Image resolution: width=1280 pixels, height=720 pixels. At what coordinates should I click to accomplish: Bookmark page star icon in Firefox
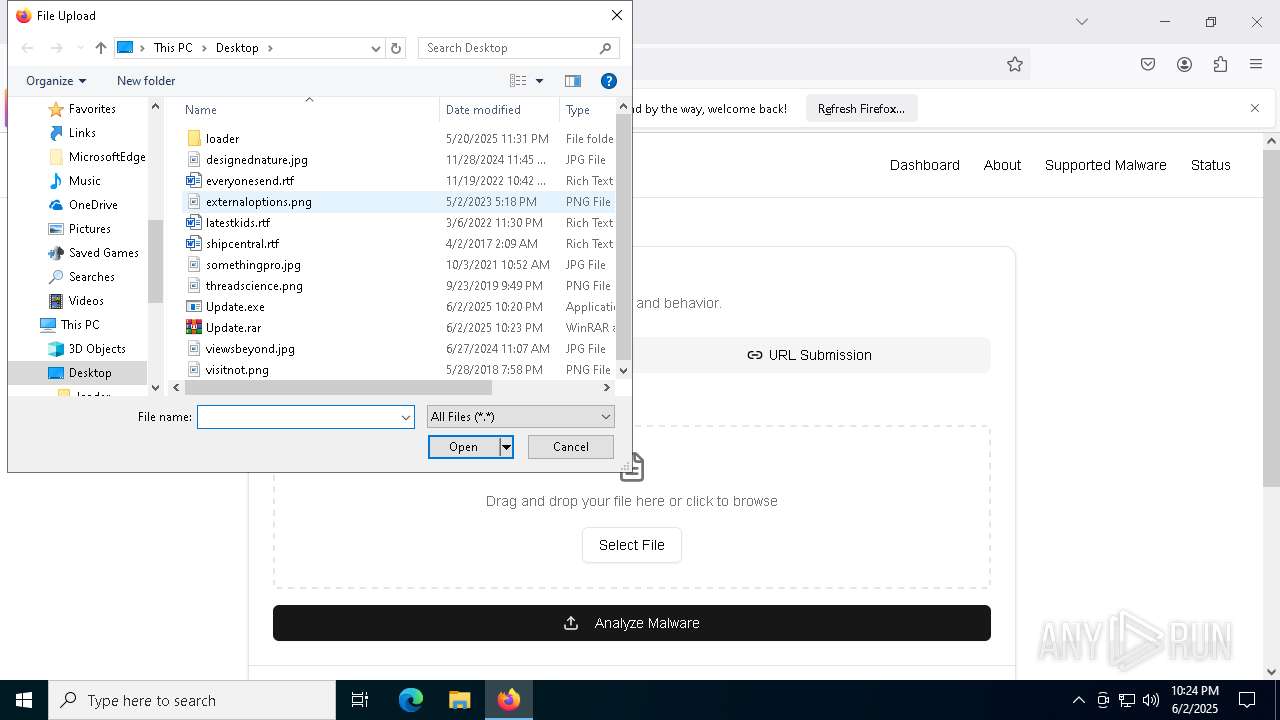tap(1015, 64)
